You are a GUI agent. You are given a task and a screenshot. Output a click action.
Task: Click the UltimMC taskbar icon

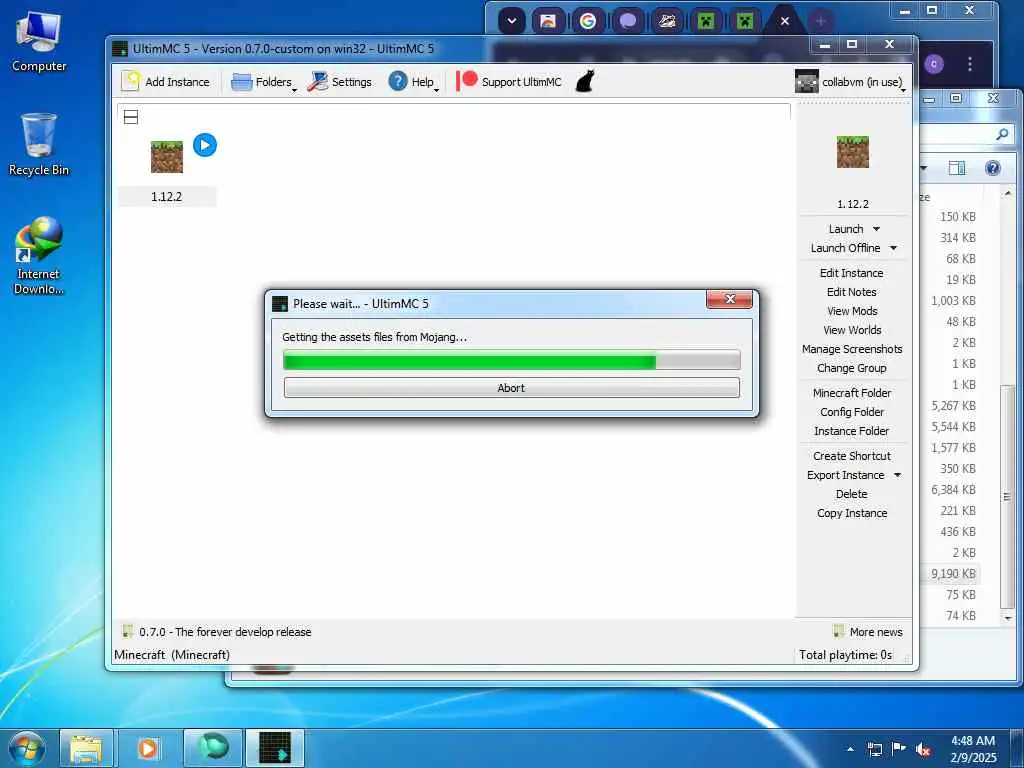pyautogui.click(x=274, y=748)
